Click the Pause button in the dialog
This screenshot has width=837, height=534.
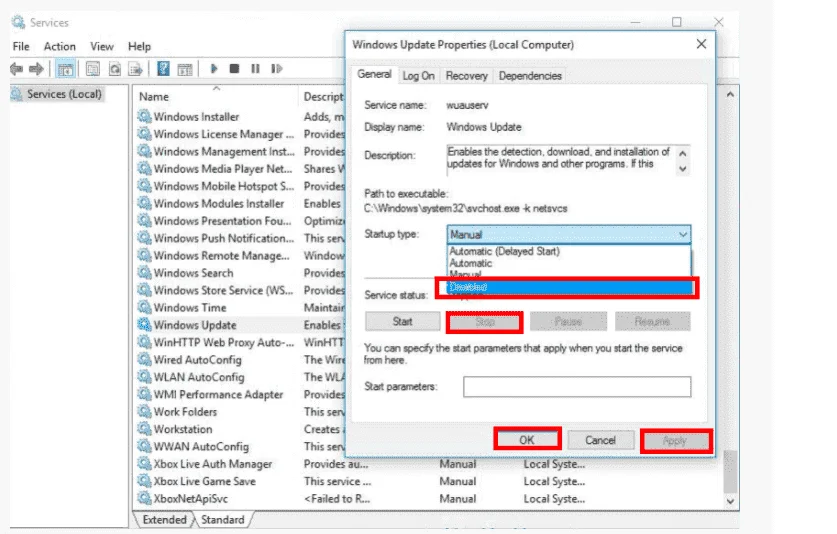click(x=568, y=321)
